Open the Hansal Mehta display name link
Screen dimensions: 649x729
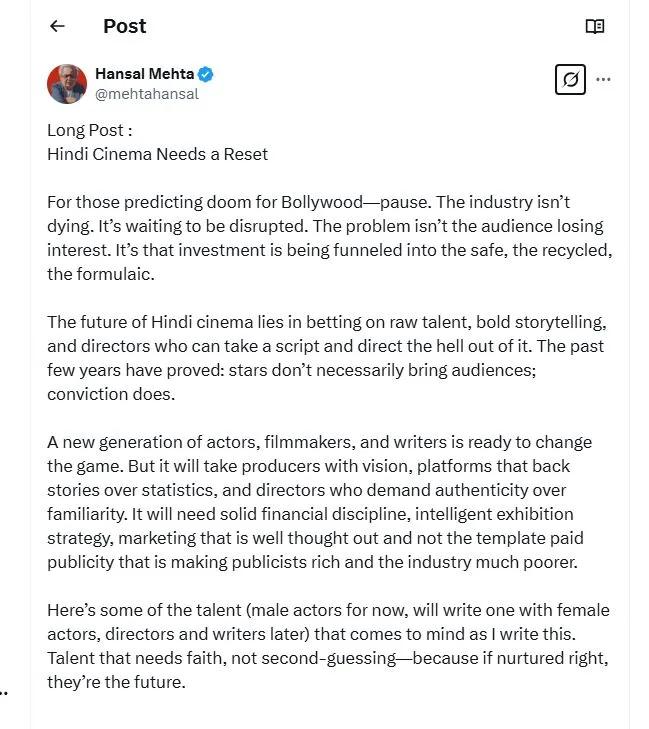[x=144, y=74]
